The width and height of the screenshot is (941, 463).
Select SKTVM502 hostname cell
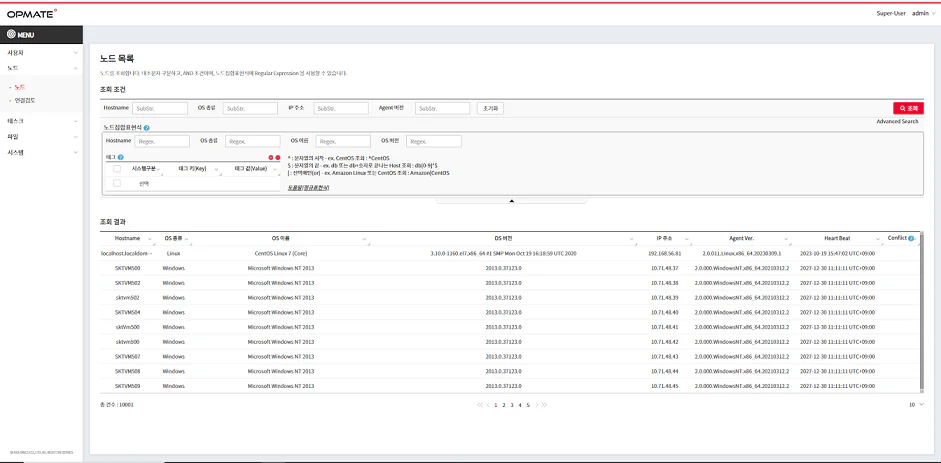click(x=128, y=283)
